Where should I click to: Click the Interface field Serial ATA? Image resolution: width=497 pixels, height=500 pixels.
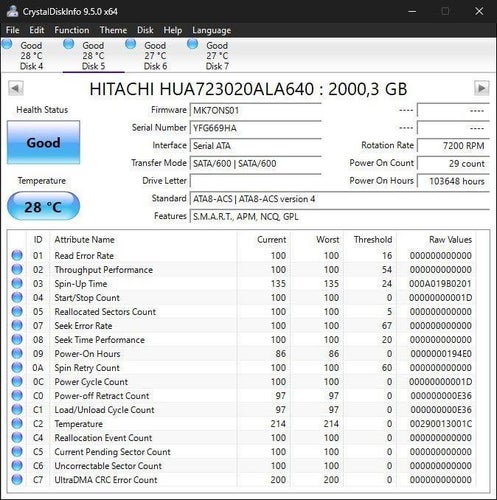point(255,146)
